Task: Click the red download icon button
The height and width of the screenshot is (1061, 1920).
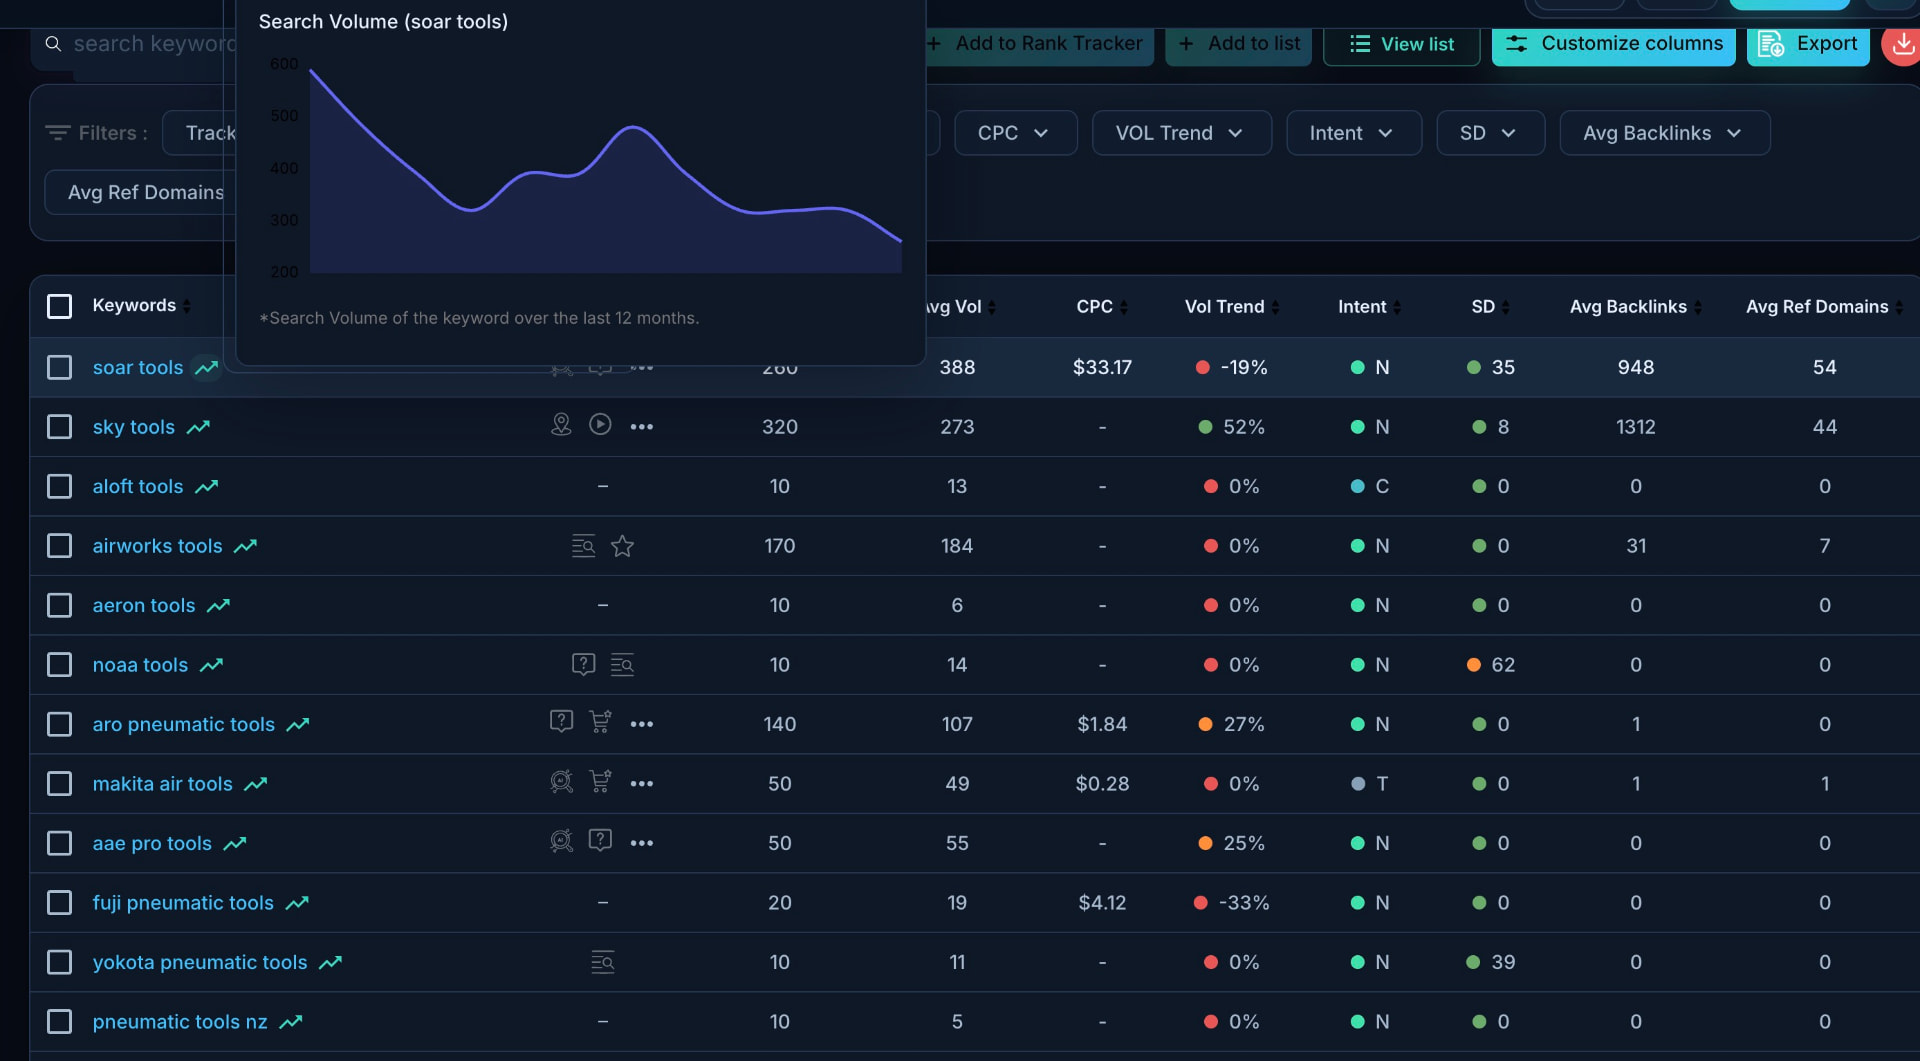Action: [1902, 45]
